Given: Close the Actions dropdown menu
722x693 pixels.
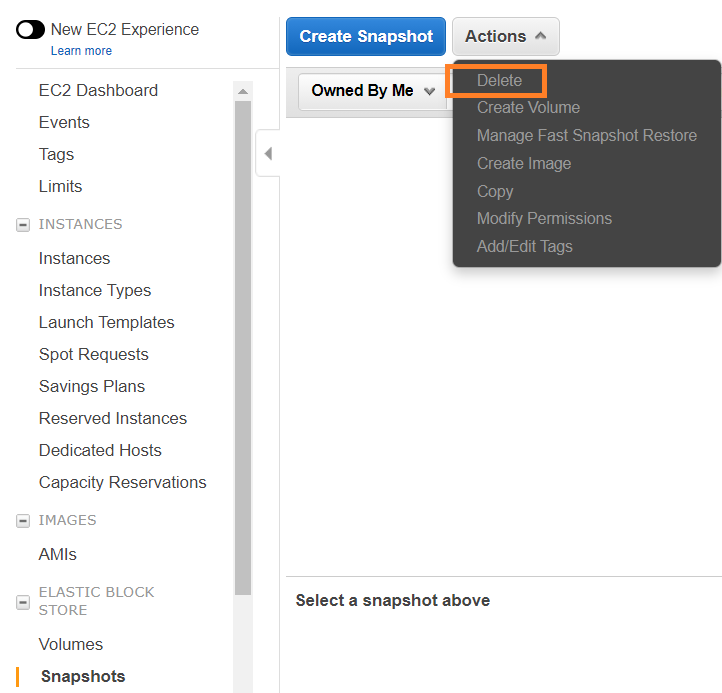Looking at the screenshot, I should point(506,36).
